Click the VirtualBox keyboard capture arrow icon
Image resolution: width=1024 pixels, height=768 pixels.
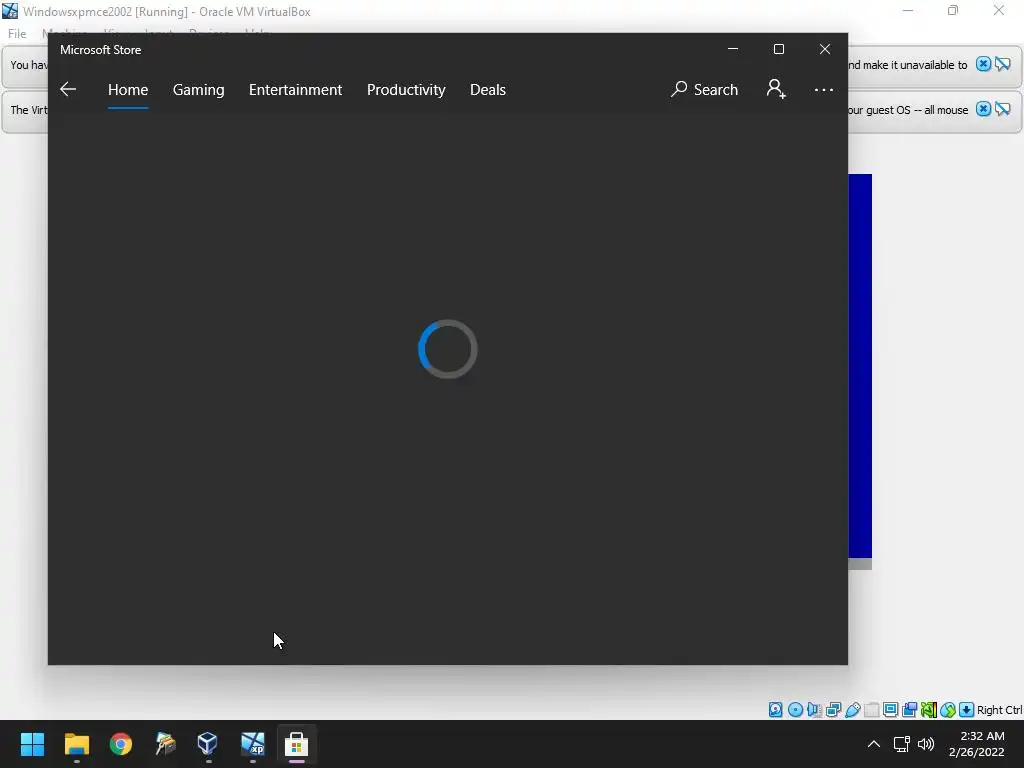[x=967, y=709]
